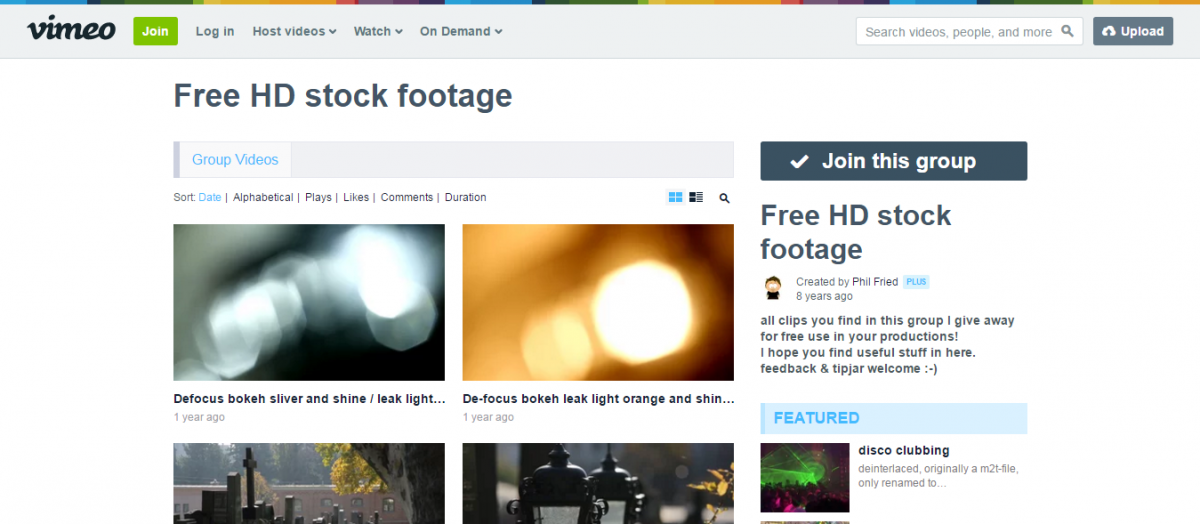This screenshot has width=1200, height=524.
Task: Open the Log in link
Action: coord(215,31)
